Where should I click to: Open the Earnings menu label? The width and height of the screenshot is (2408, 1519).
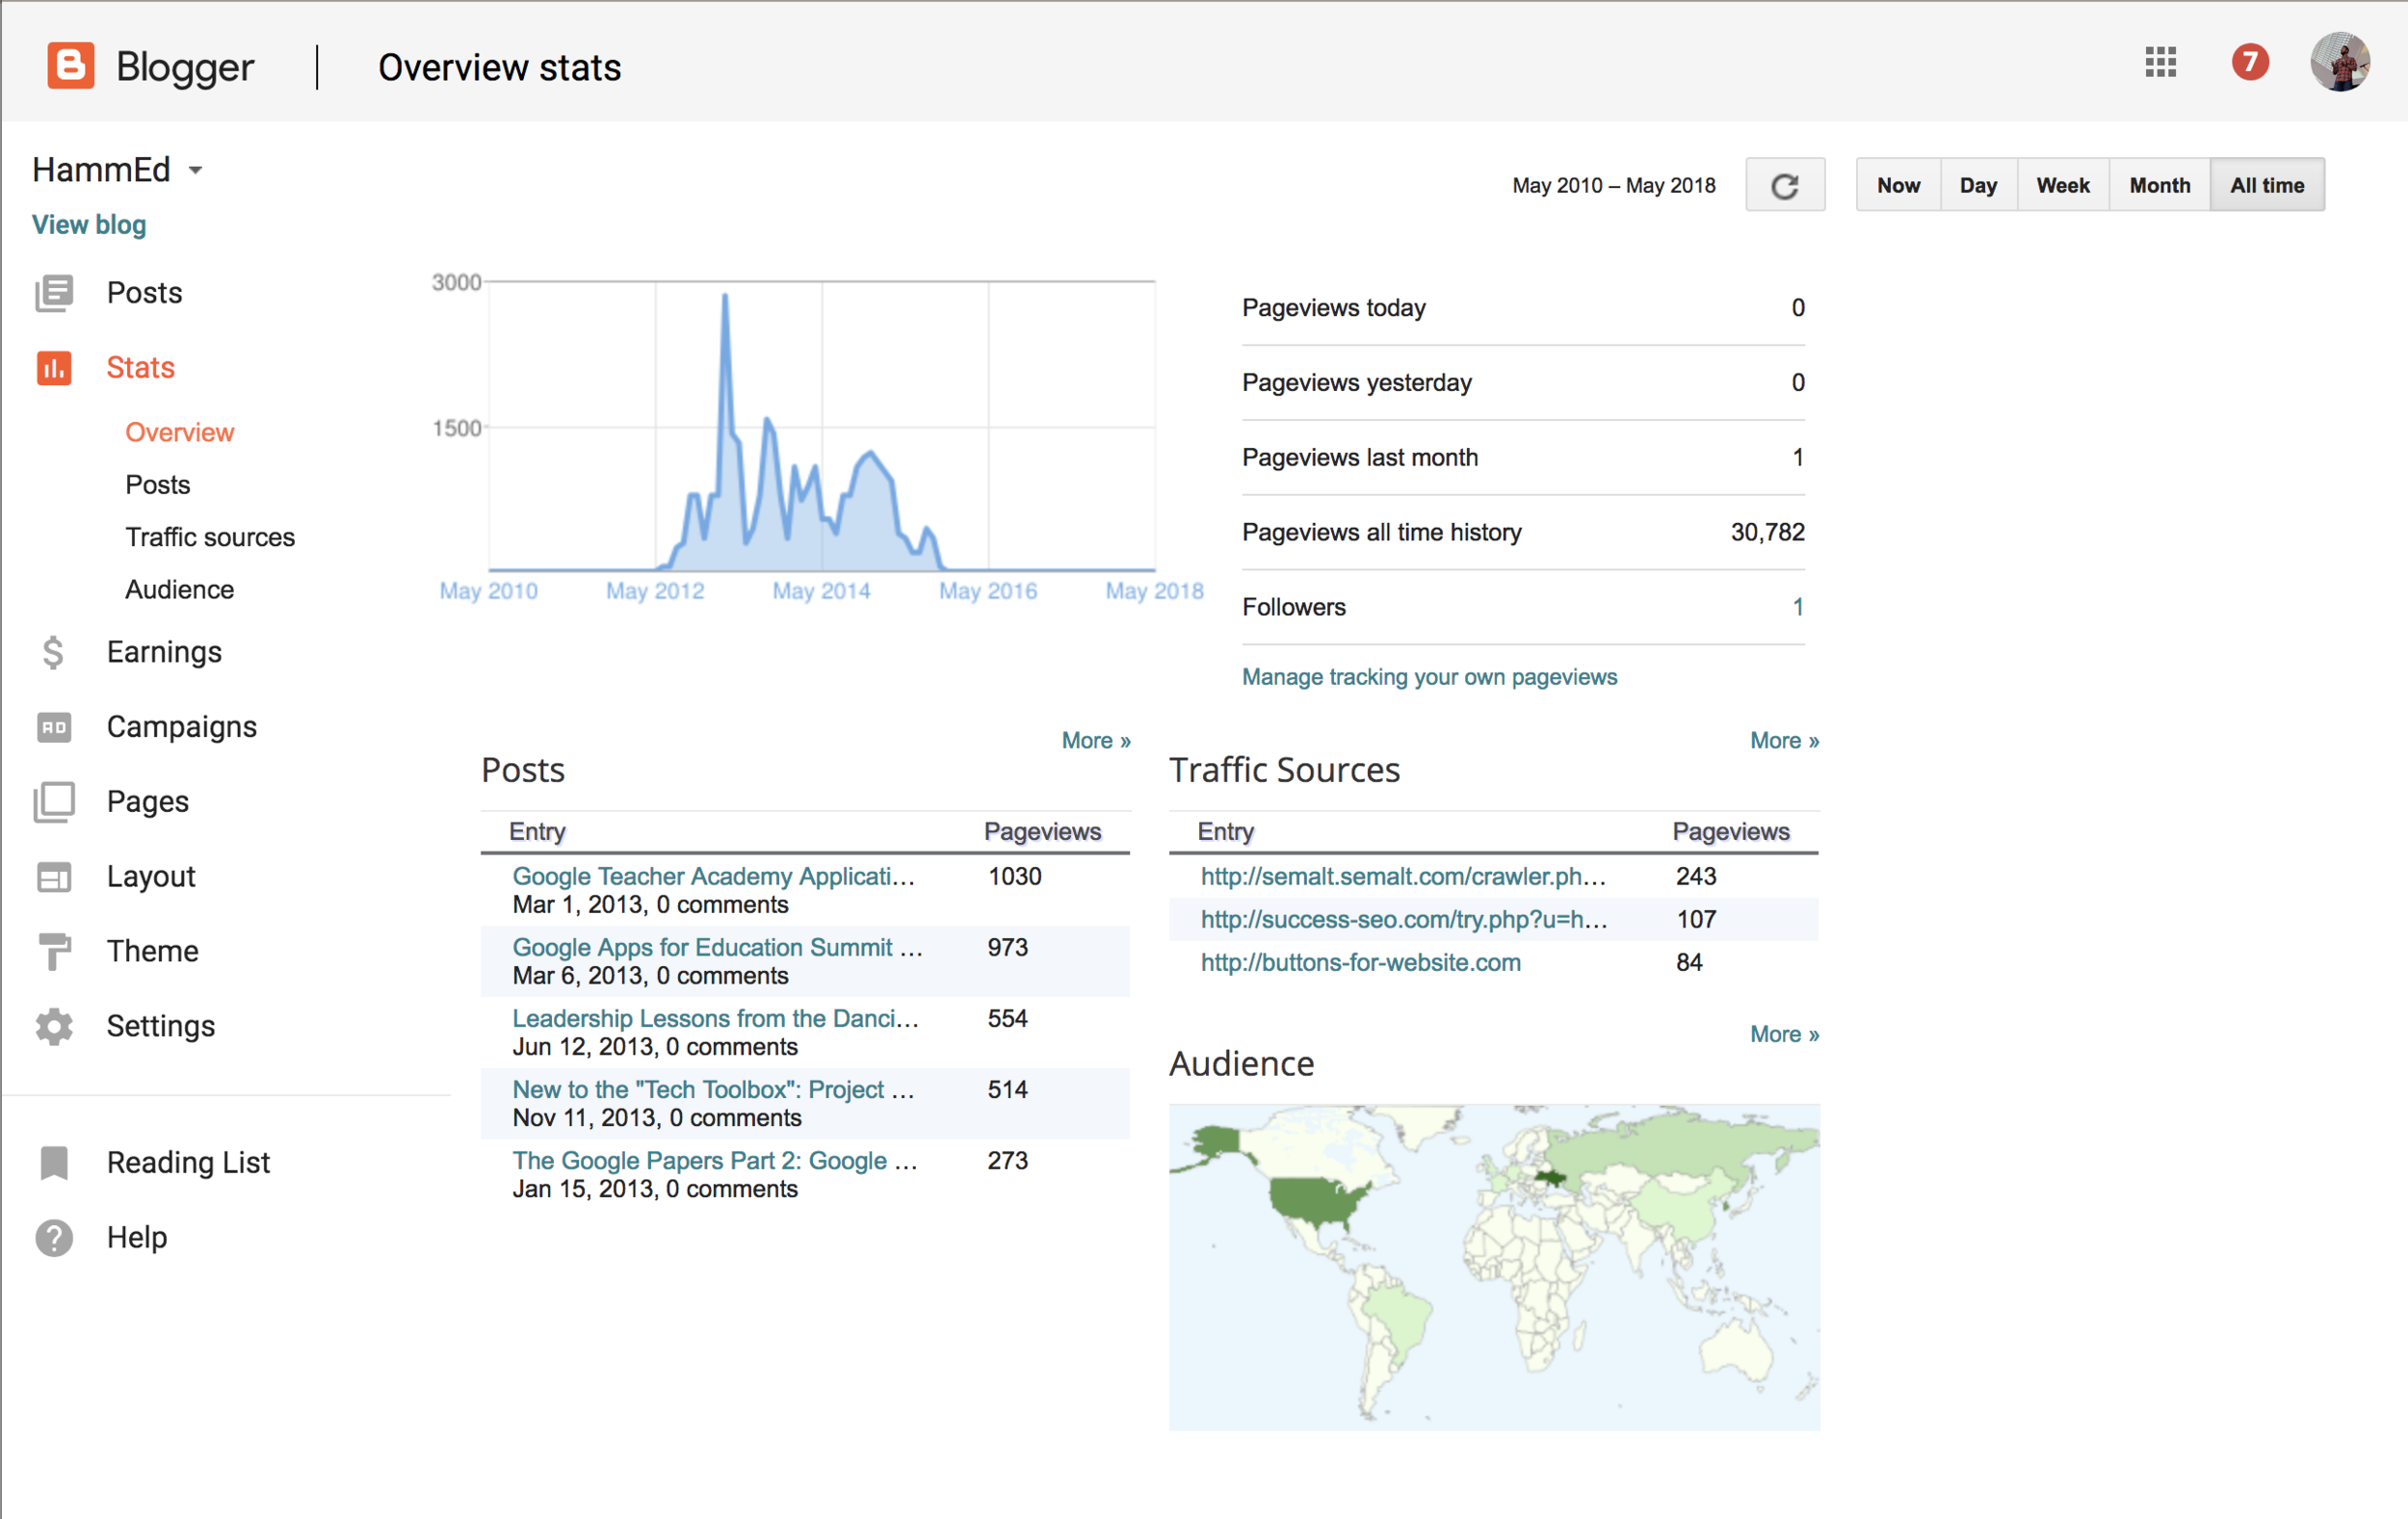(x=165, y=652)
